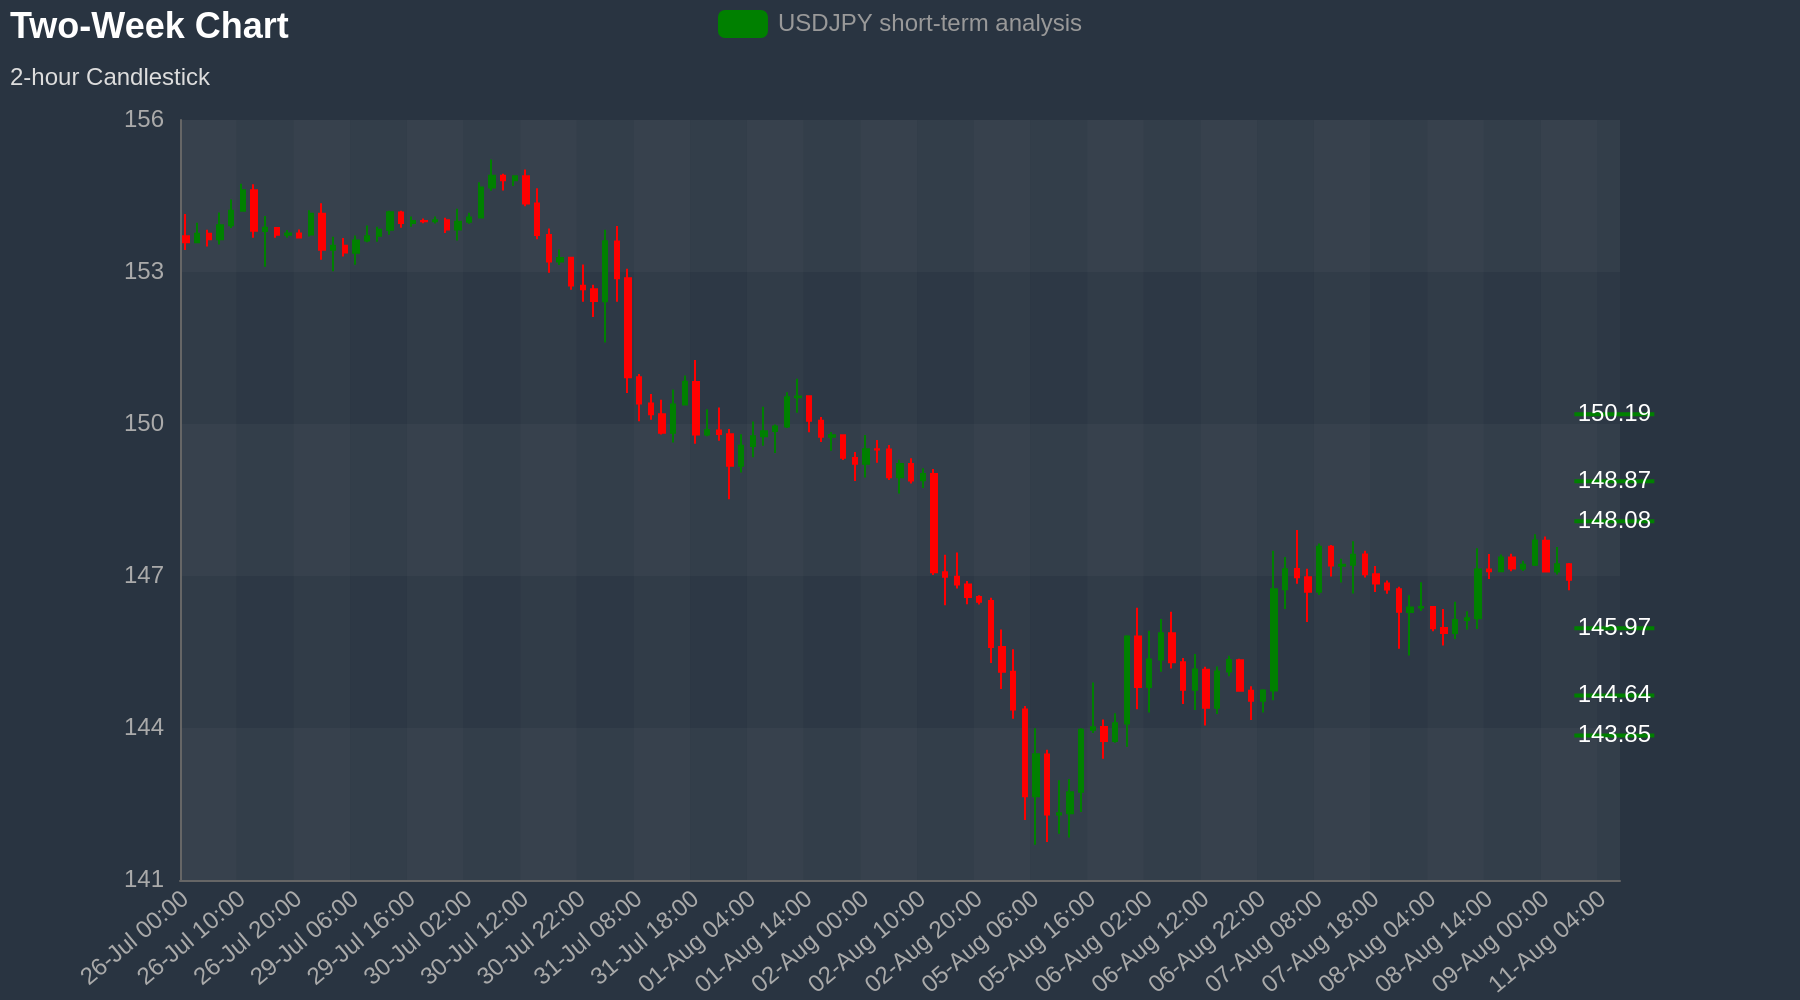
Task: Click the 2-hour Candlestick subtitle
Action: point(110,77)
